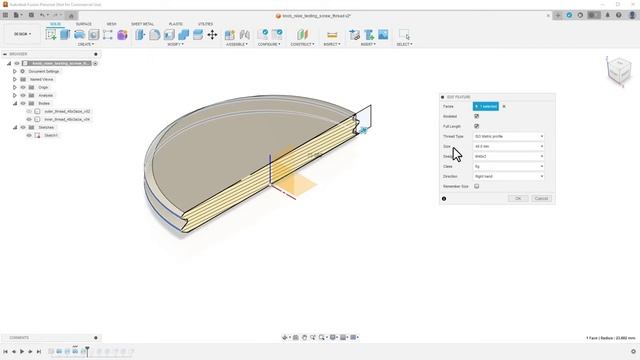This screenshot has width=640, height=360.
Task: Pick the Revolve tool
Action: pyautogui.click(x=79, y=35)
